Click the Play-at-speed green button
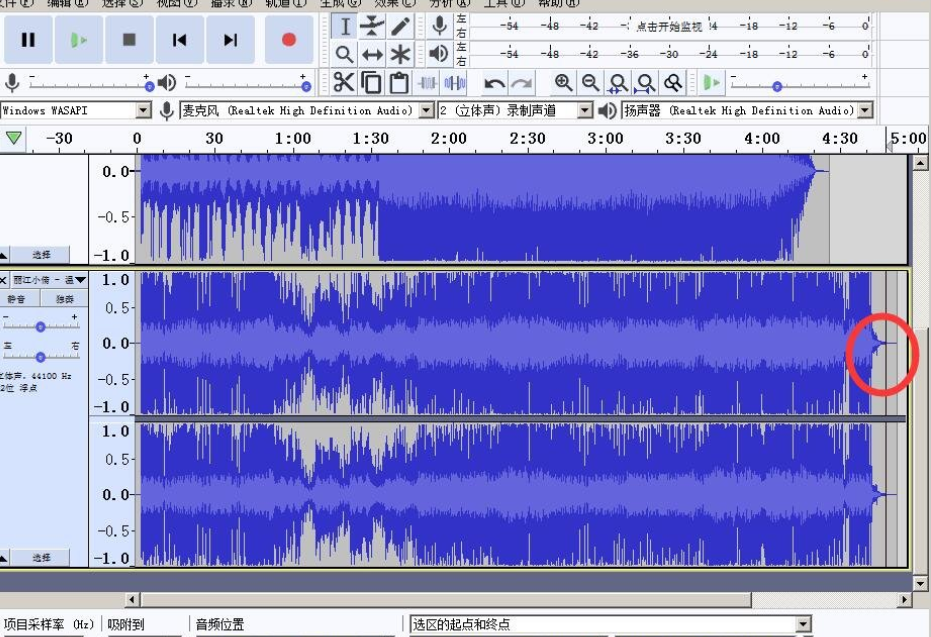931x637 pixels. pyautogui.click(x=711, y=83)
